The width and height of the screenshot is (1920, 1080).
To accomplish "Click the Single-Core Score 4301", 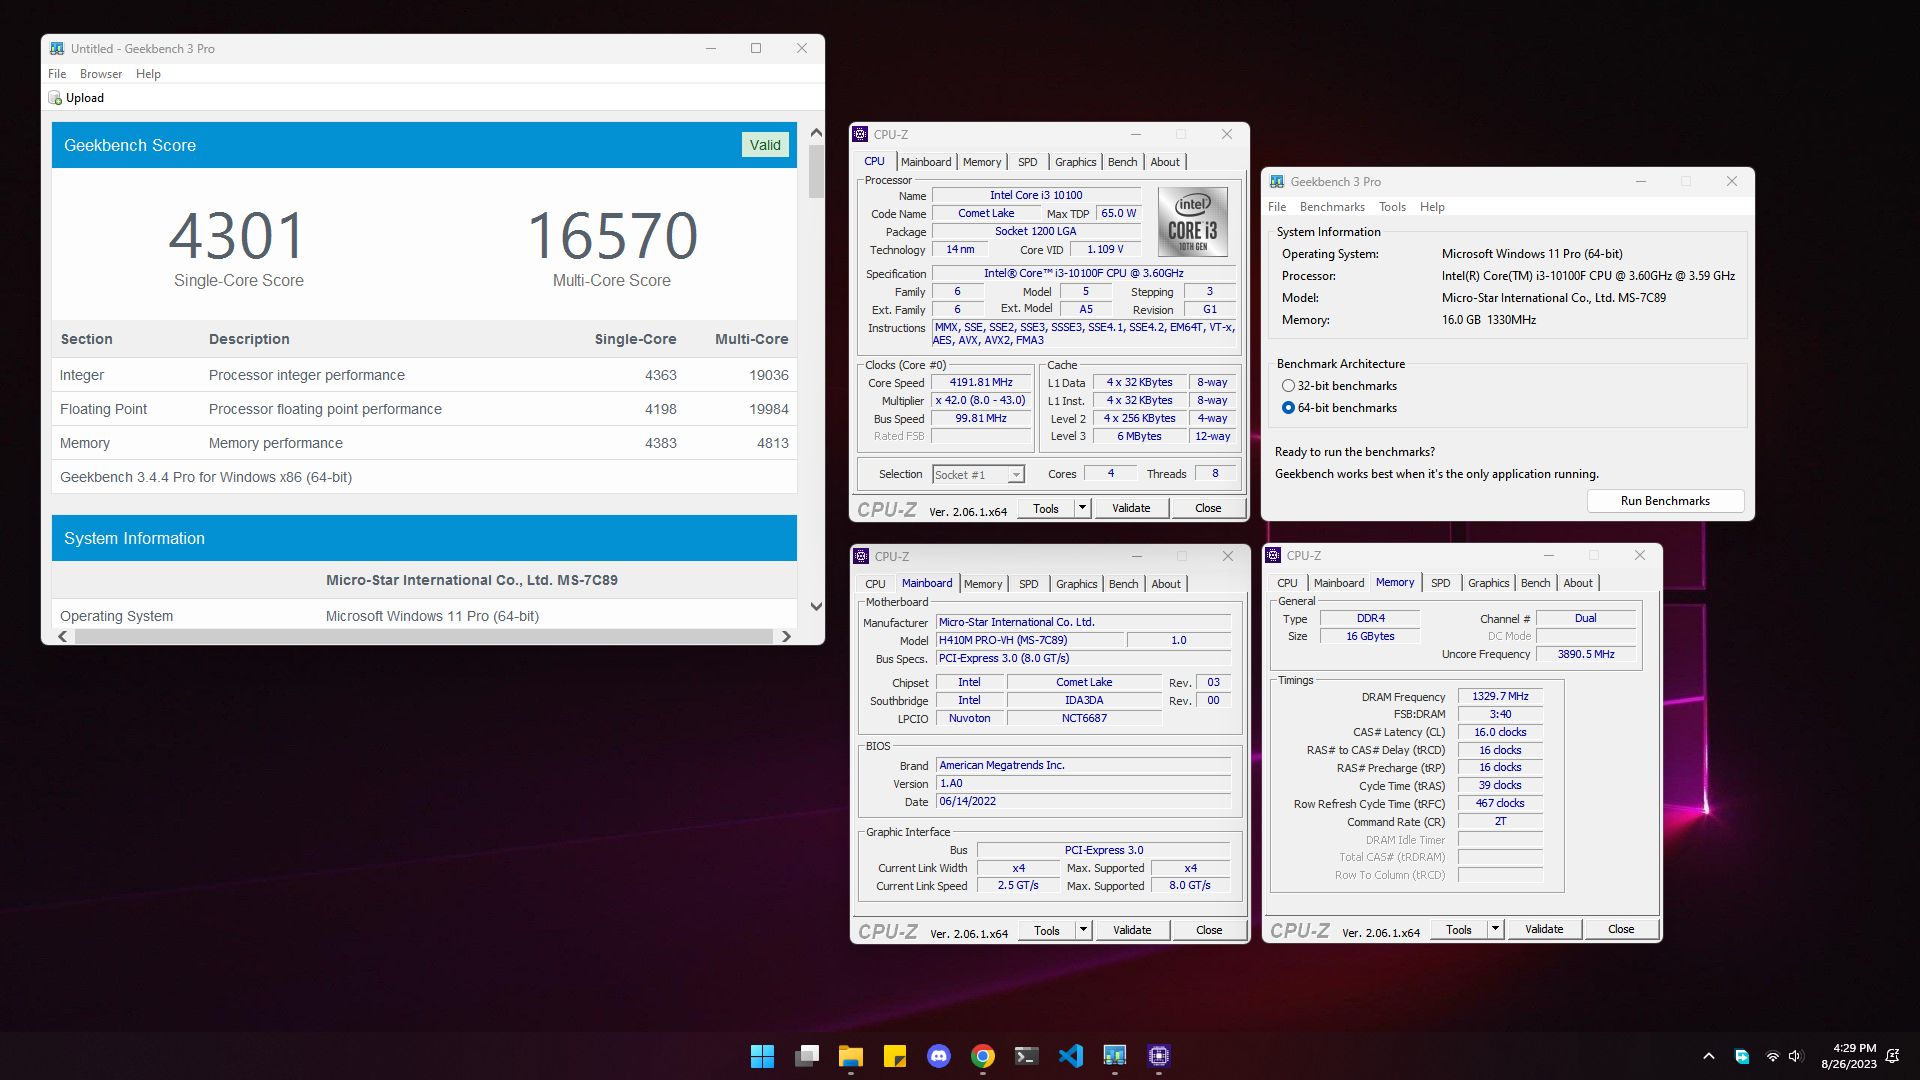I will [x=238, y=236].
